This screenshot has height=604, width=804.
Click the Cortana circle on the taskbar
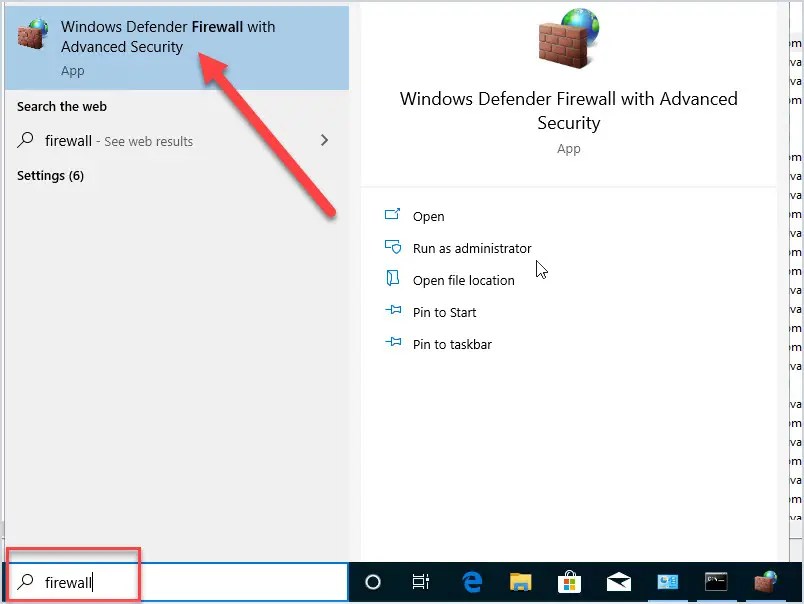tap(371, 581)
